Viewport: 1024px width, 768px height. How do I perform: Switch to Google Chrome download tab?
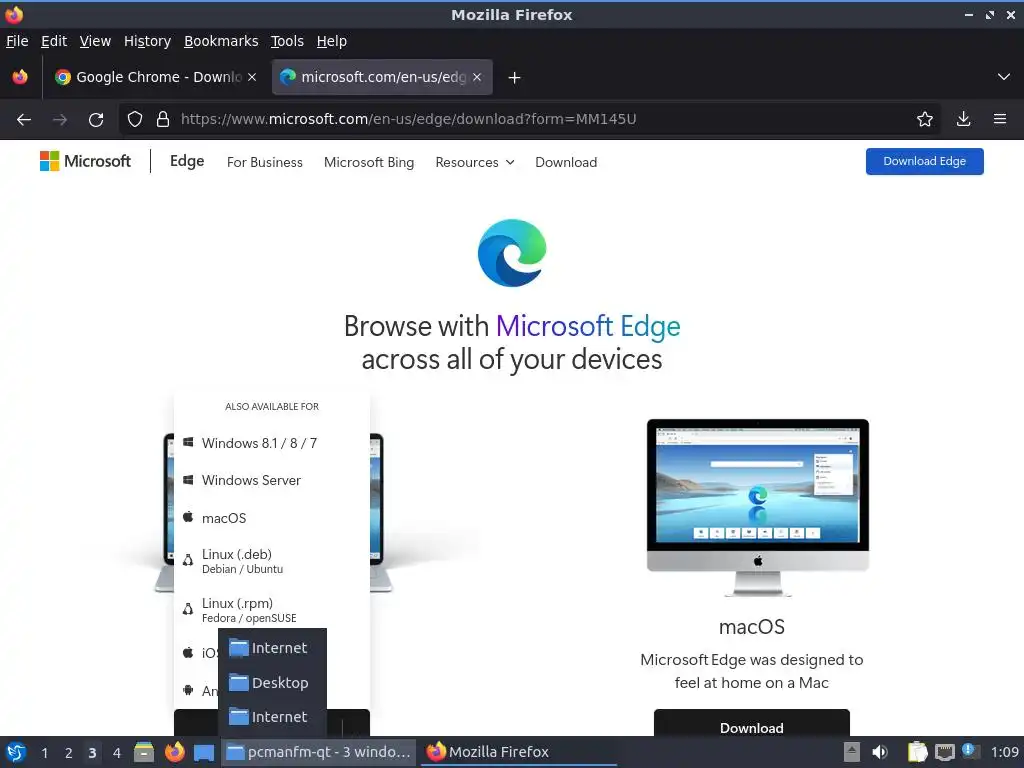[155, 77]
